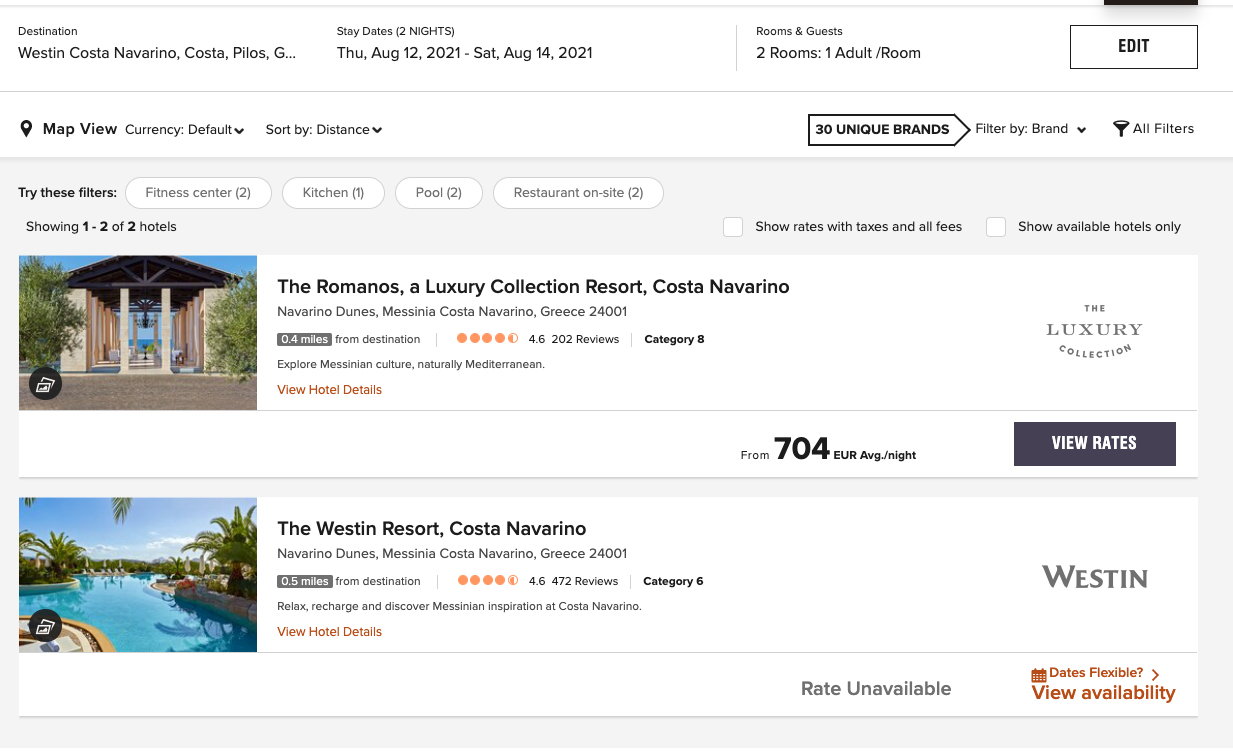Check Show available hotels only
The width and height of the screenshot is (1233, 752).
click(x=996, y=227)
